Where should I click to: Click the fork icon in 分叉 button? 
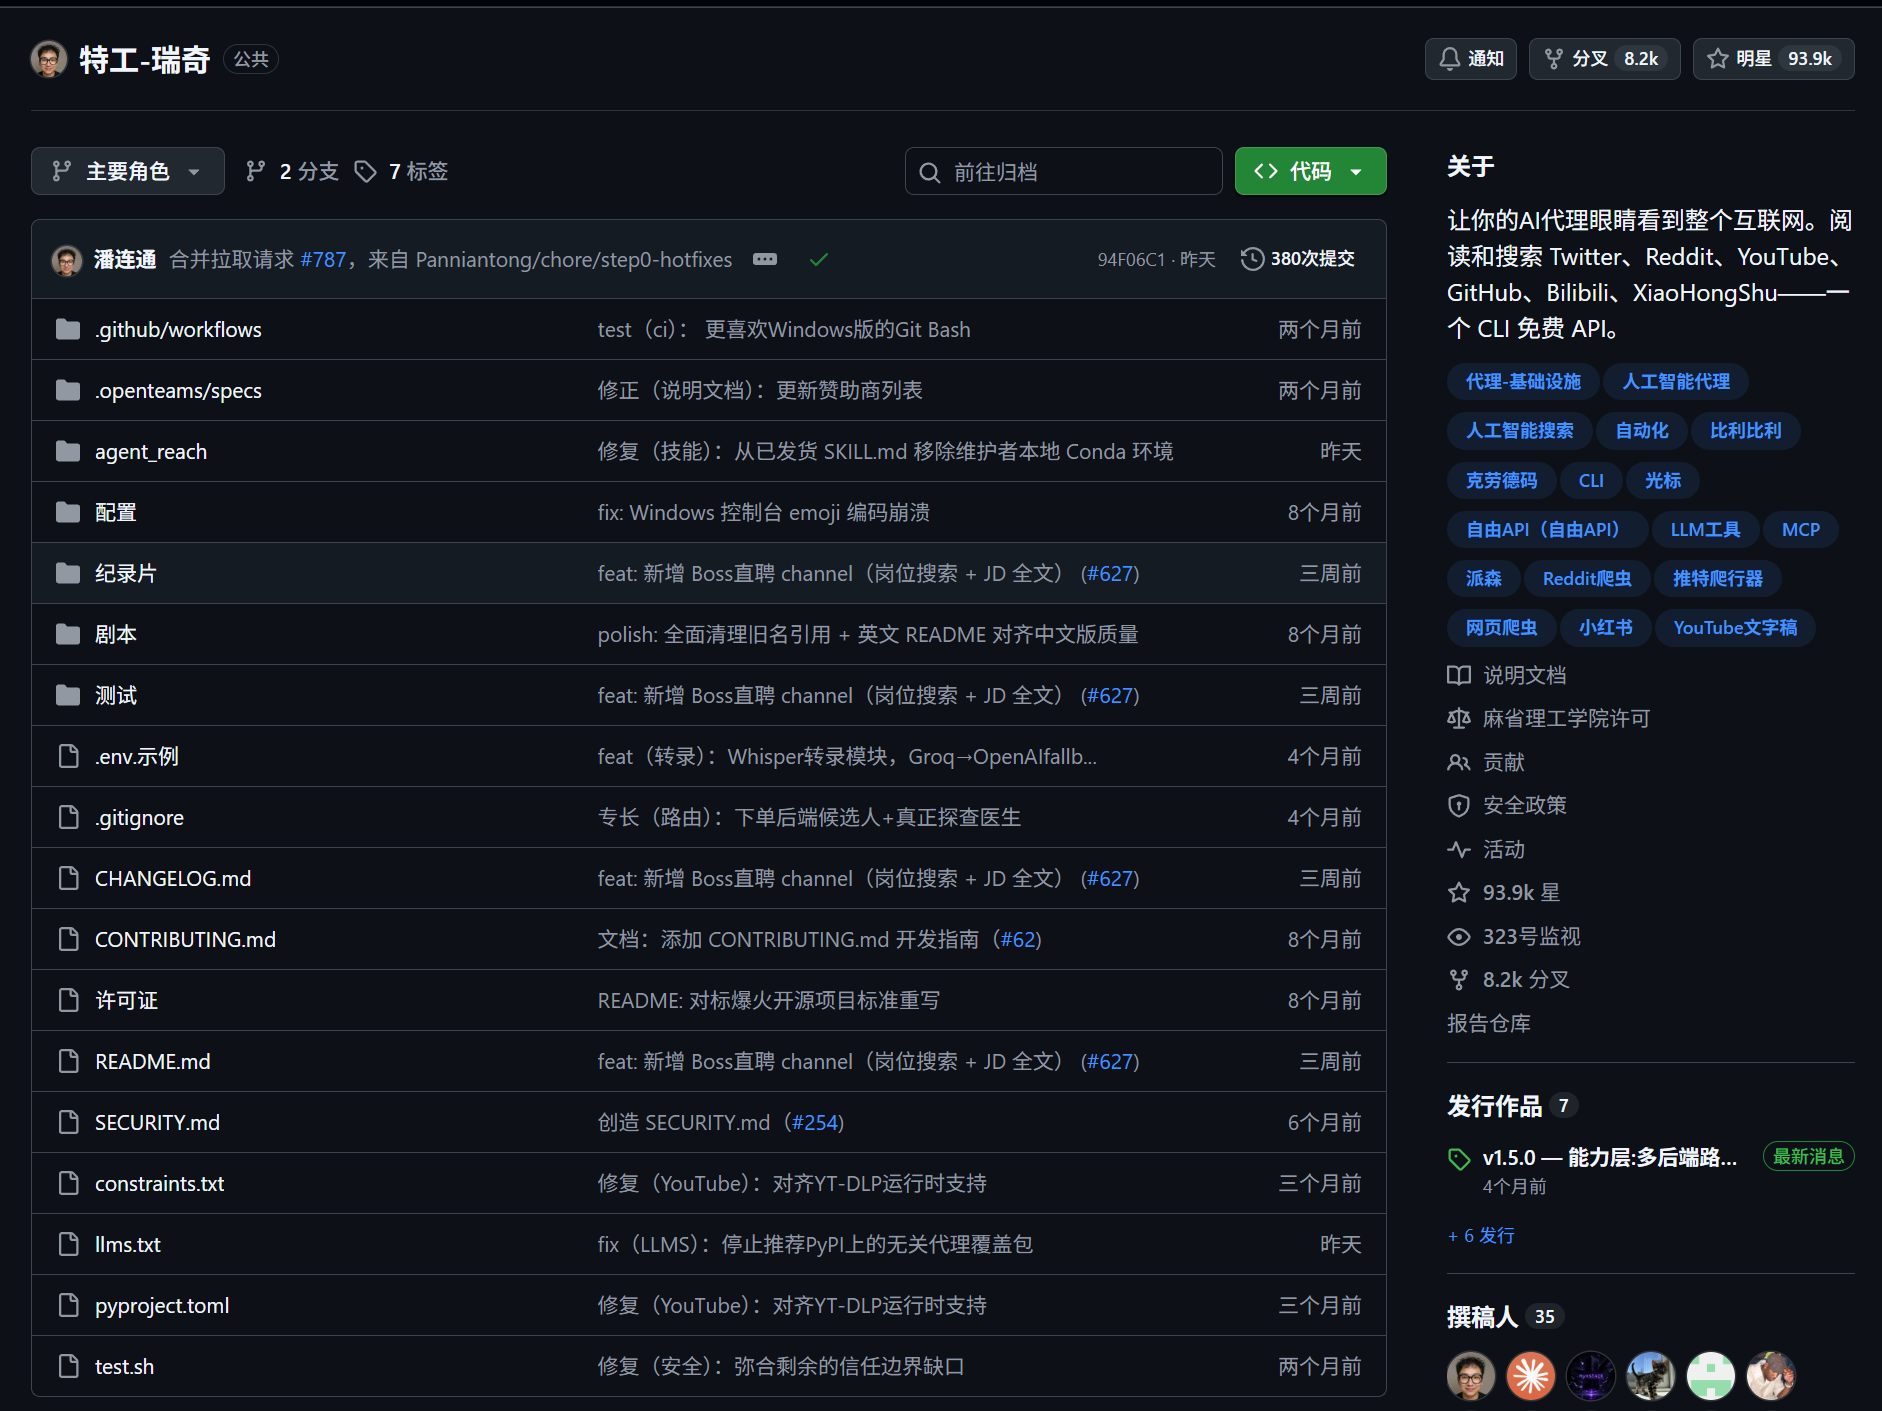pyautogui.click(x=1554, y=59)
